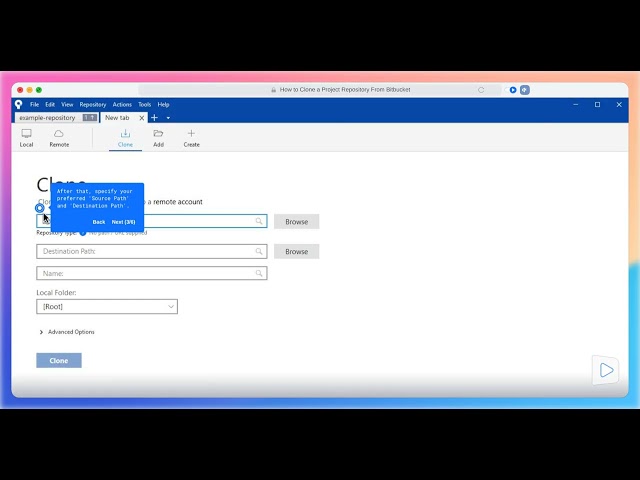This screenshot has width=640, height=480.
Task: Click search icon in Name field
Action: [x=259, y=273]
